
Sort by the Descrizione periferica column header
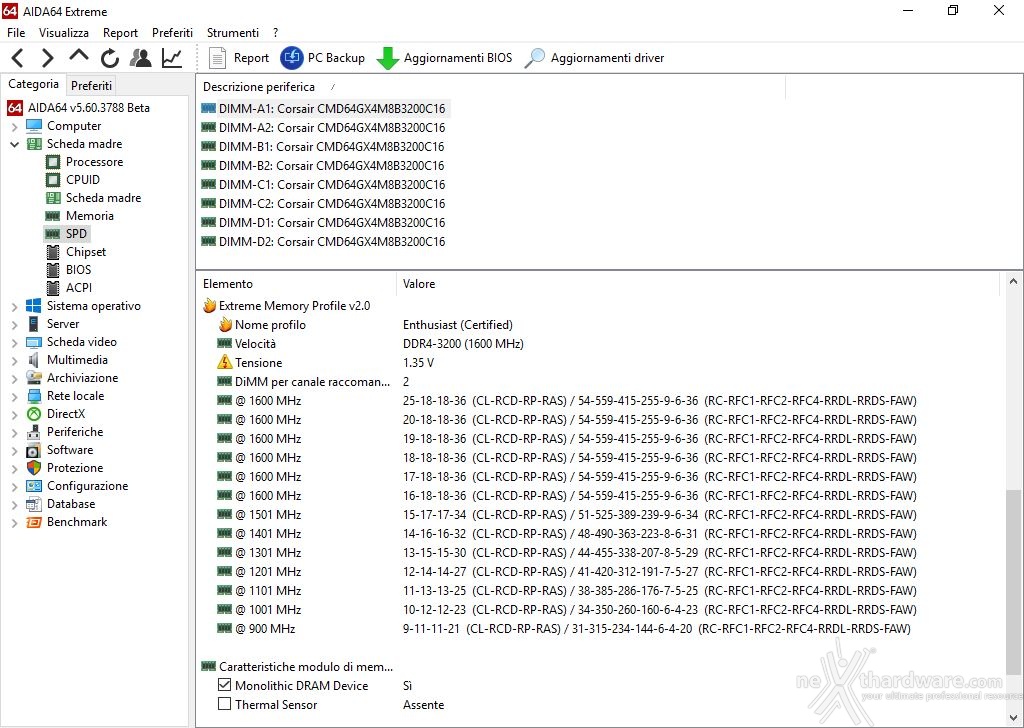490,87
